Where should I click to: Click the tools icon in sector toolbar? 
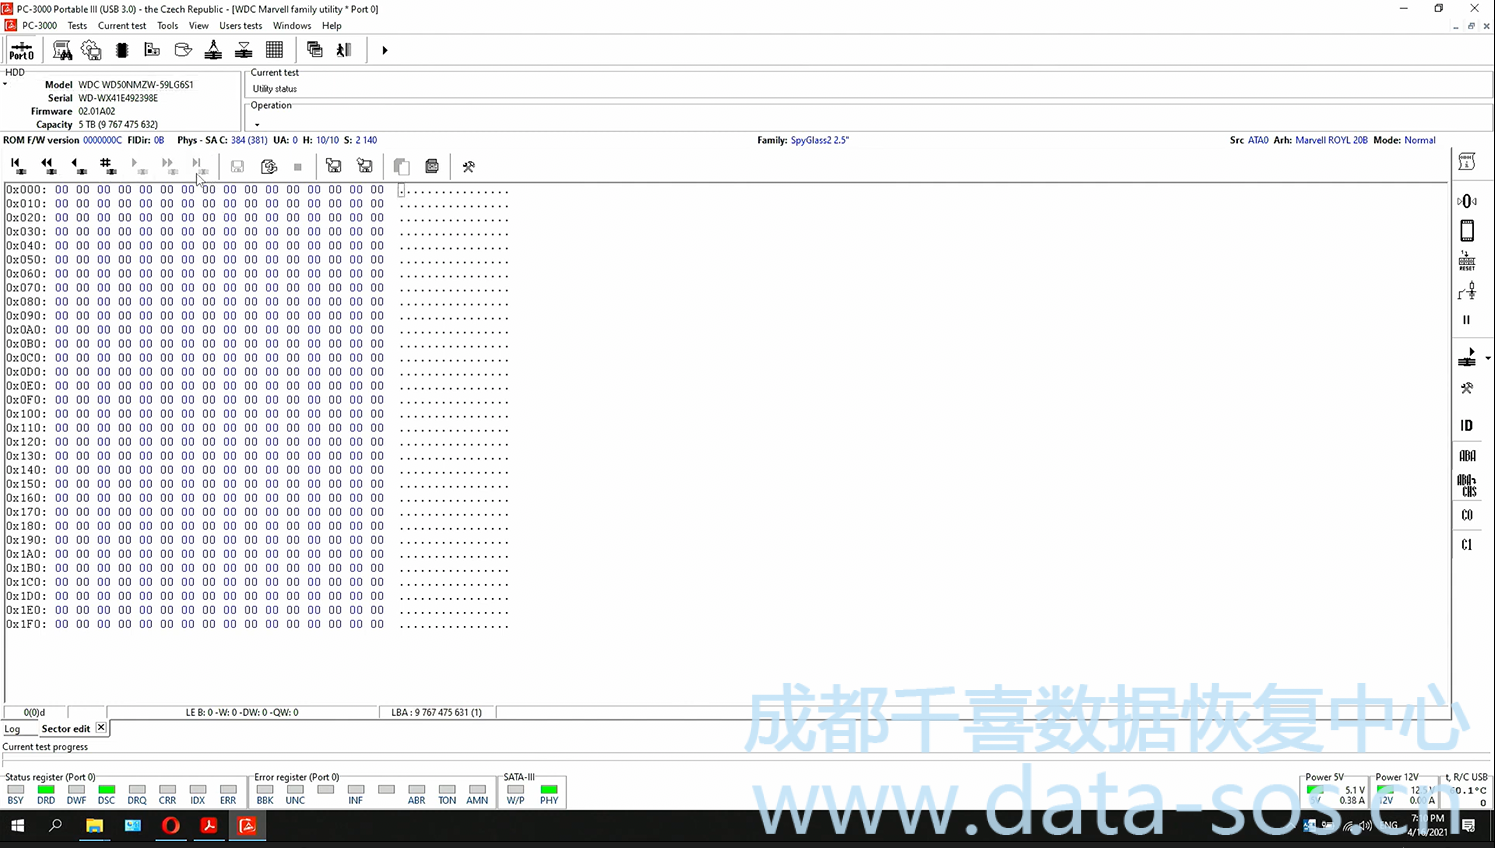point(468,167)
